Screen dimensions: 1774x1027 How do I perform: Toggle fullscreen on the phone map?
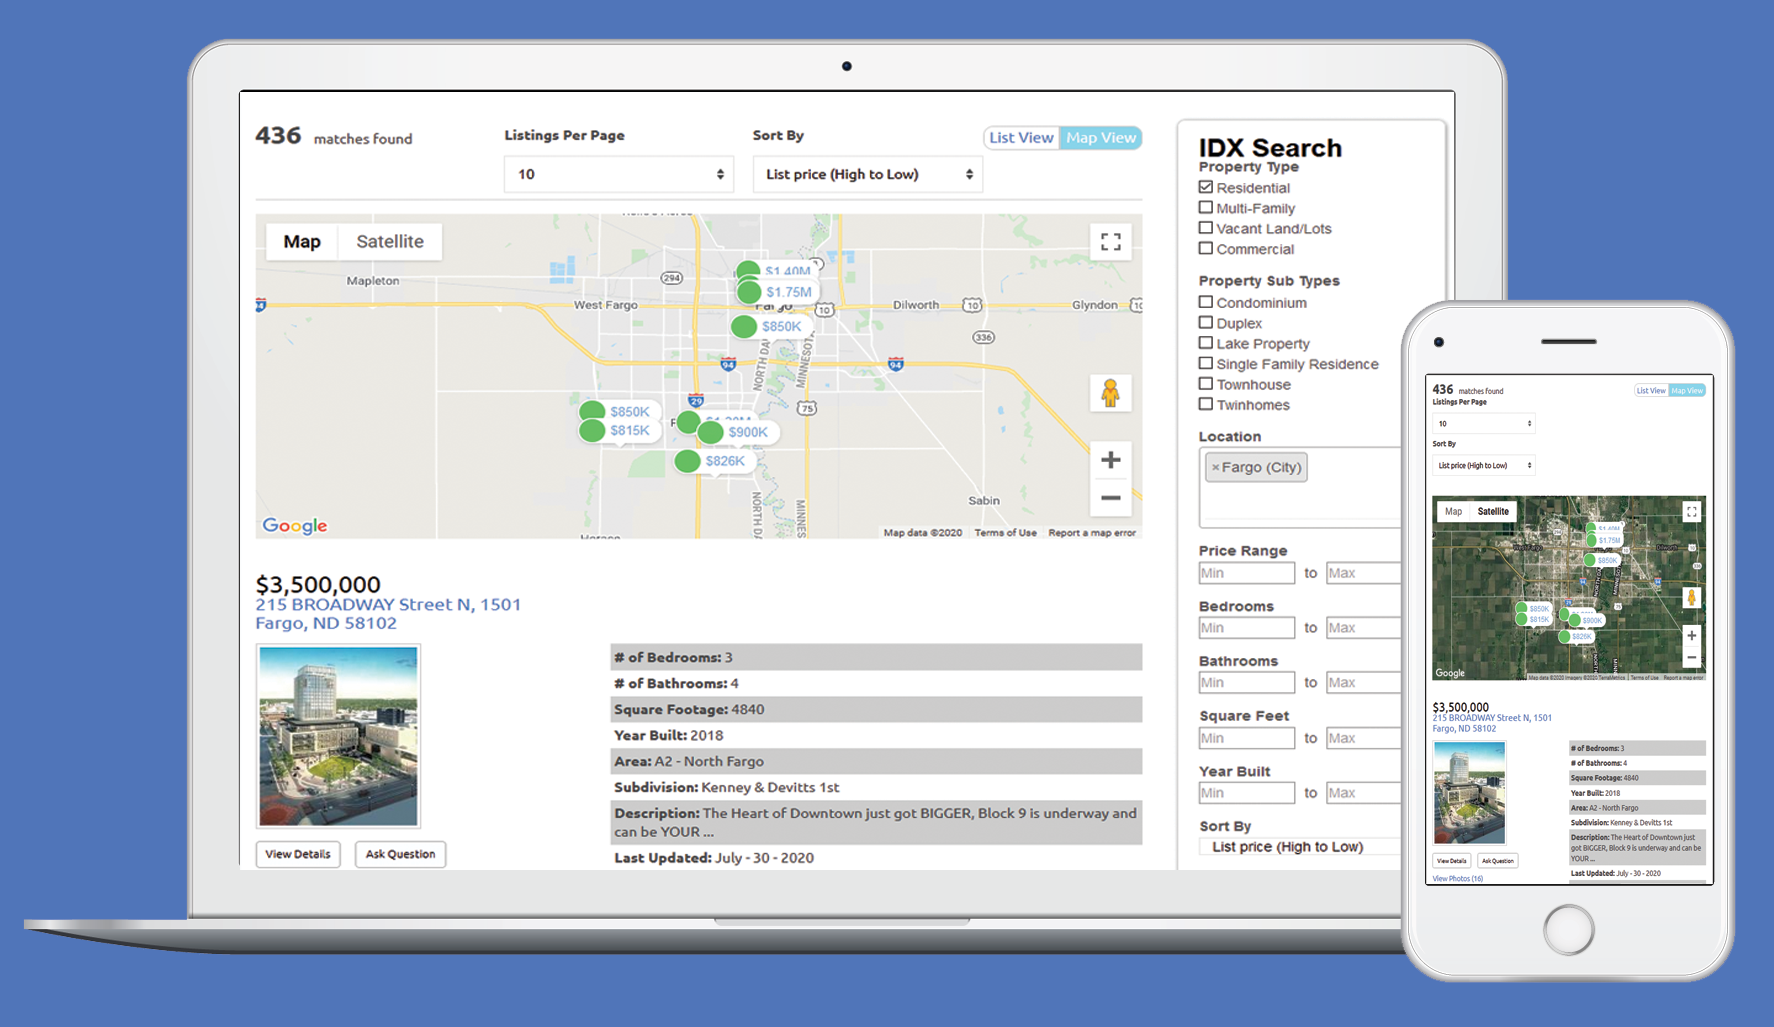click(1691, 511)
